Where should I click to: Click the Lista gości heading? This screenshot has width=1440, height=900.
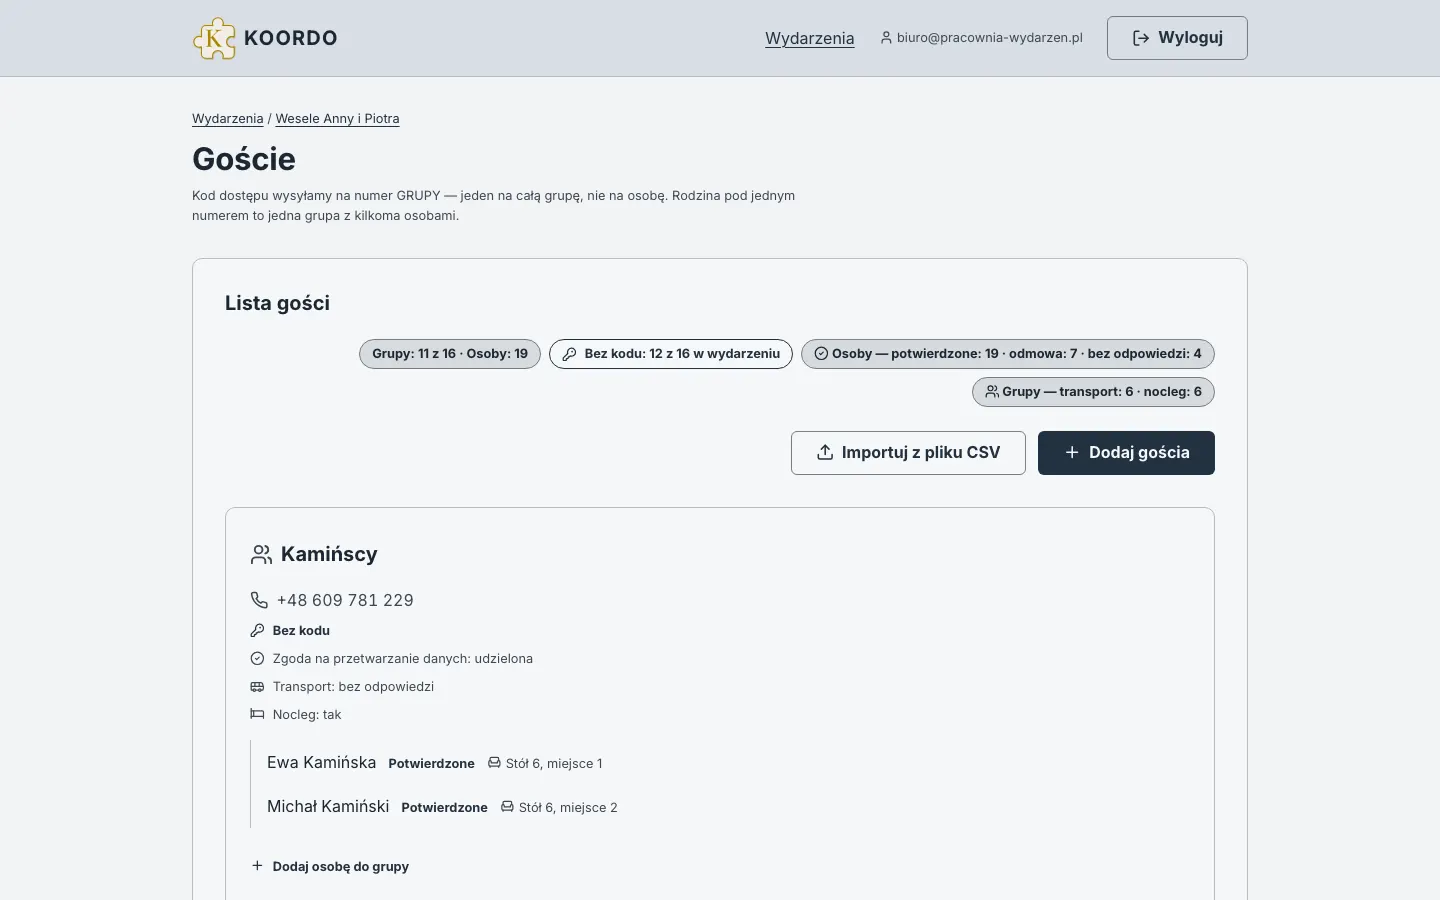[x=277, y=303]
